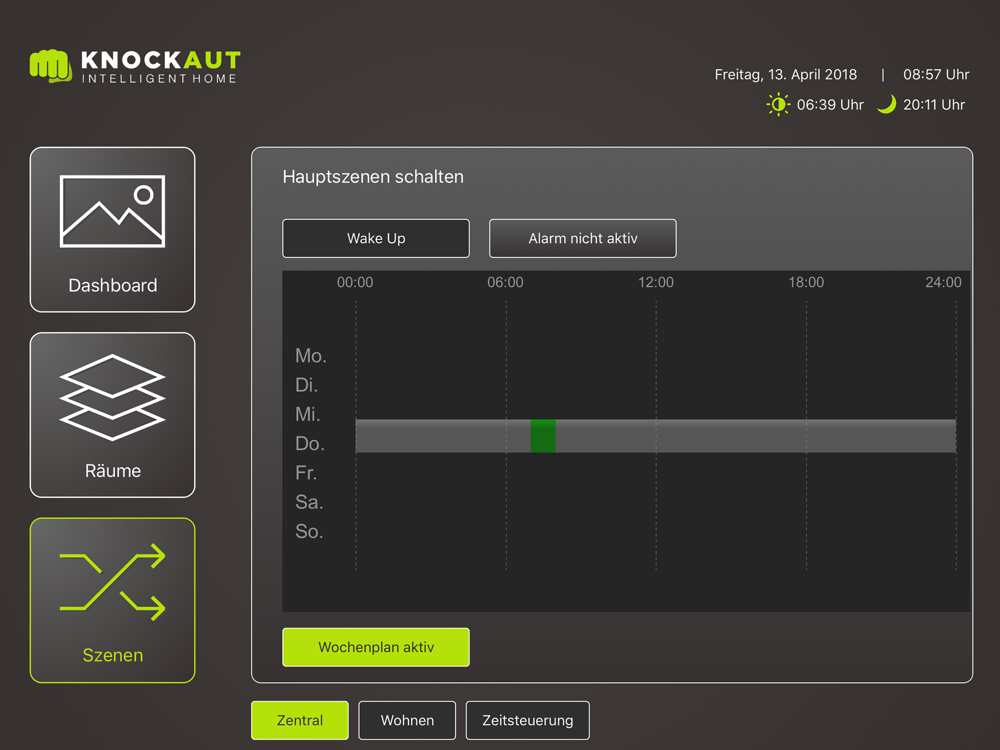Click the 18:00 time axis label
The image size is (1000, 750).
(x=806, y=283)
